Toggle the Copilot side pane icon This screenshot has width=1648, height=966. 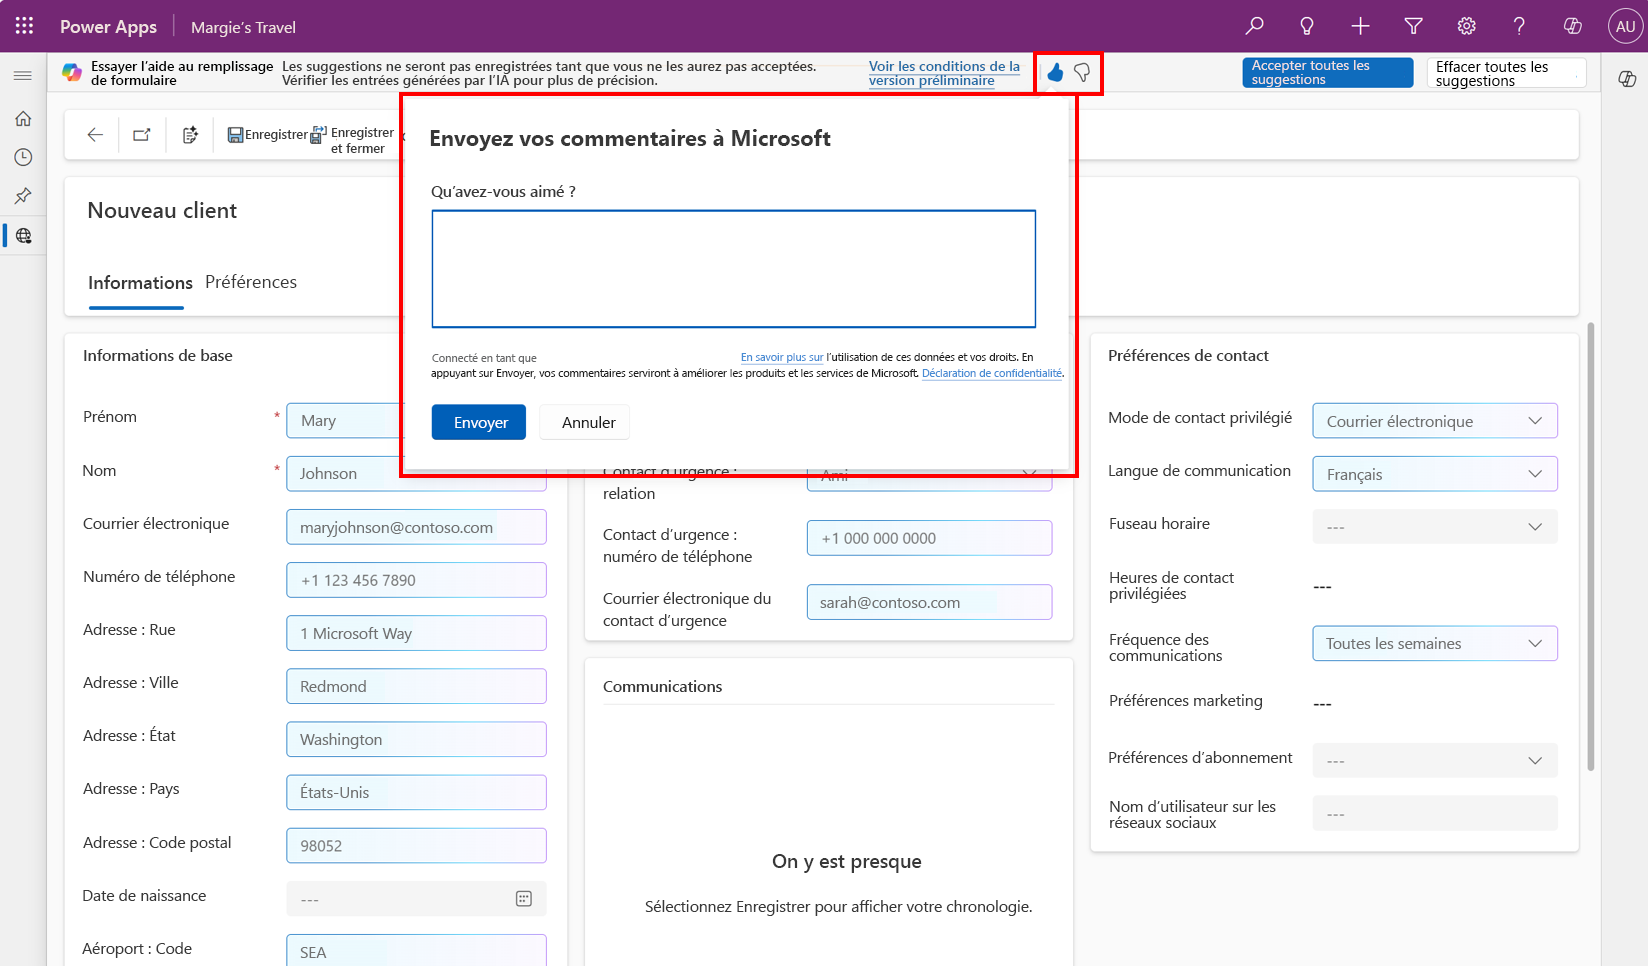coord(1627,79)
